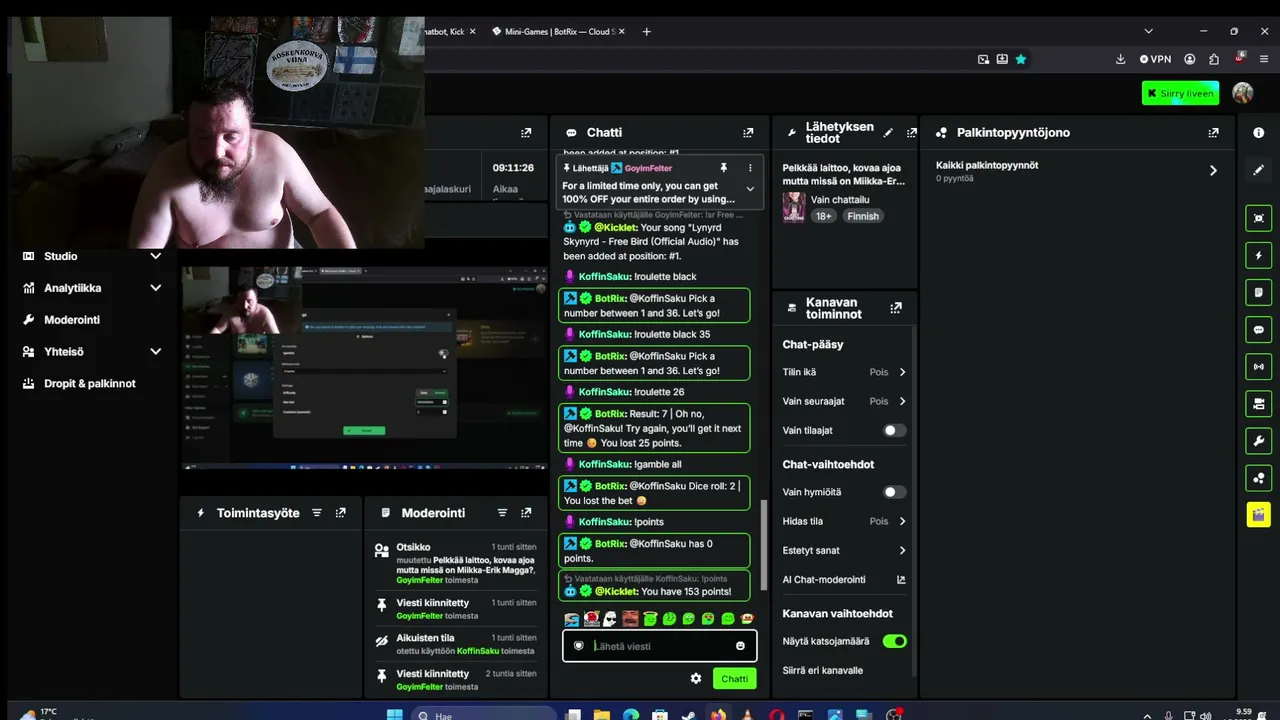The image size is (1280, 720).
Task: Click the info icon in right sidebar
Action: 1258,132
